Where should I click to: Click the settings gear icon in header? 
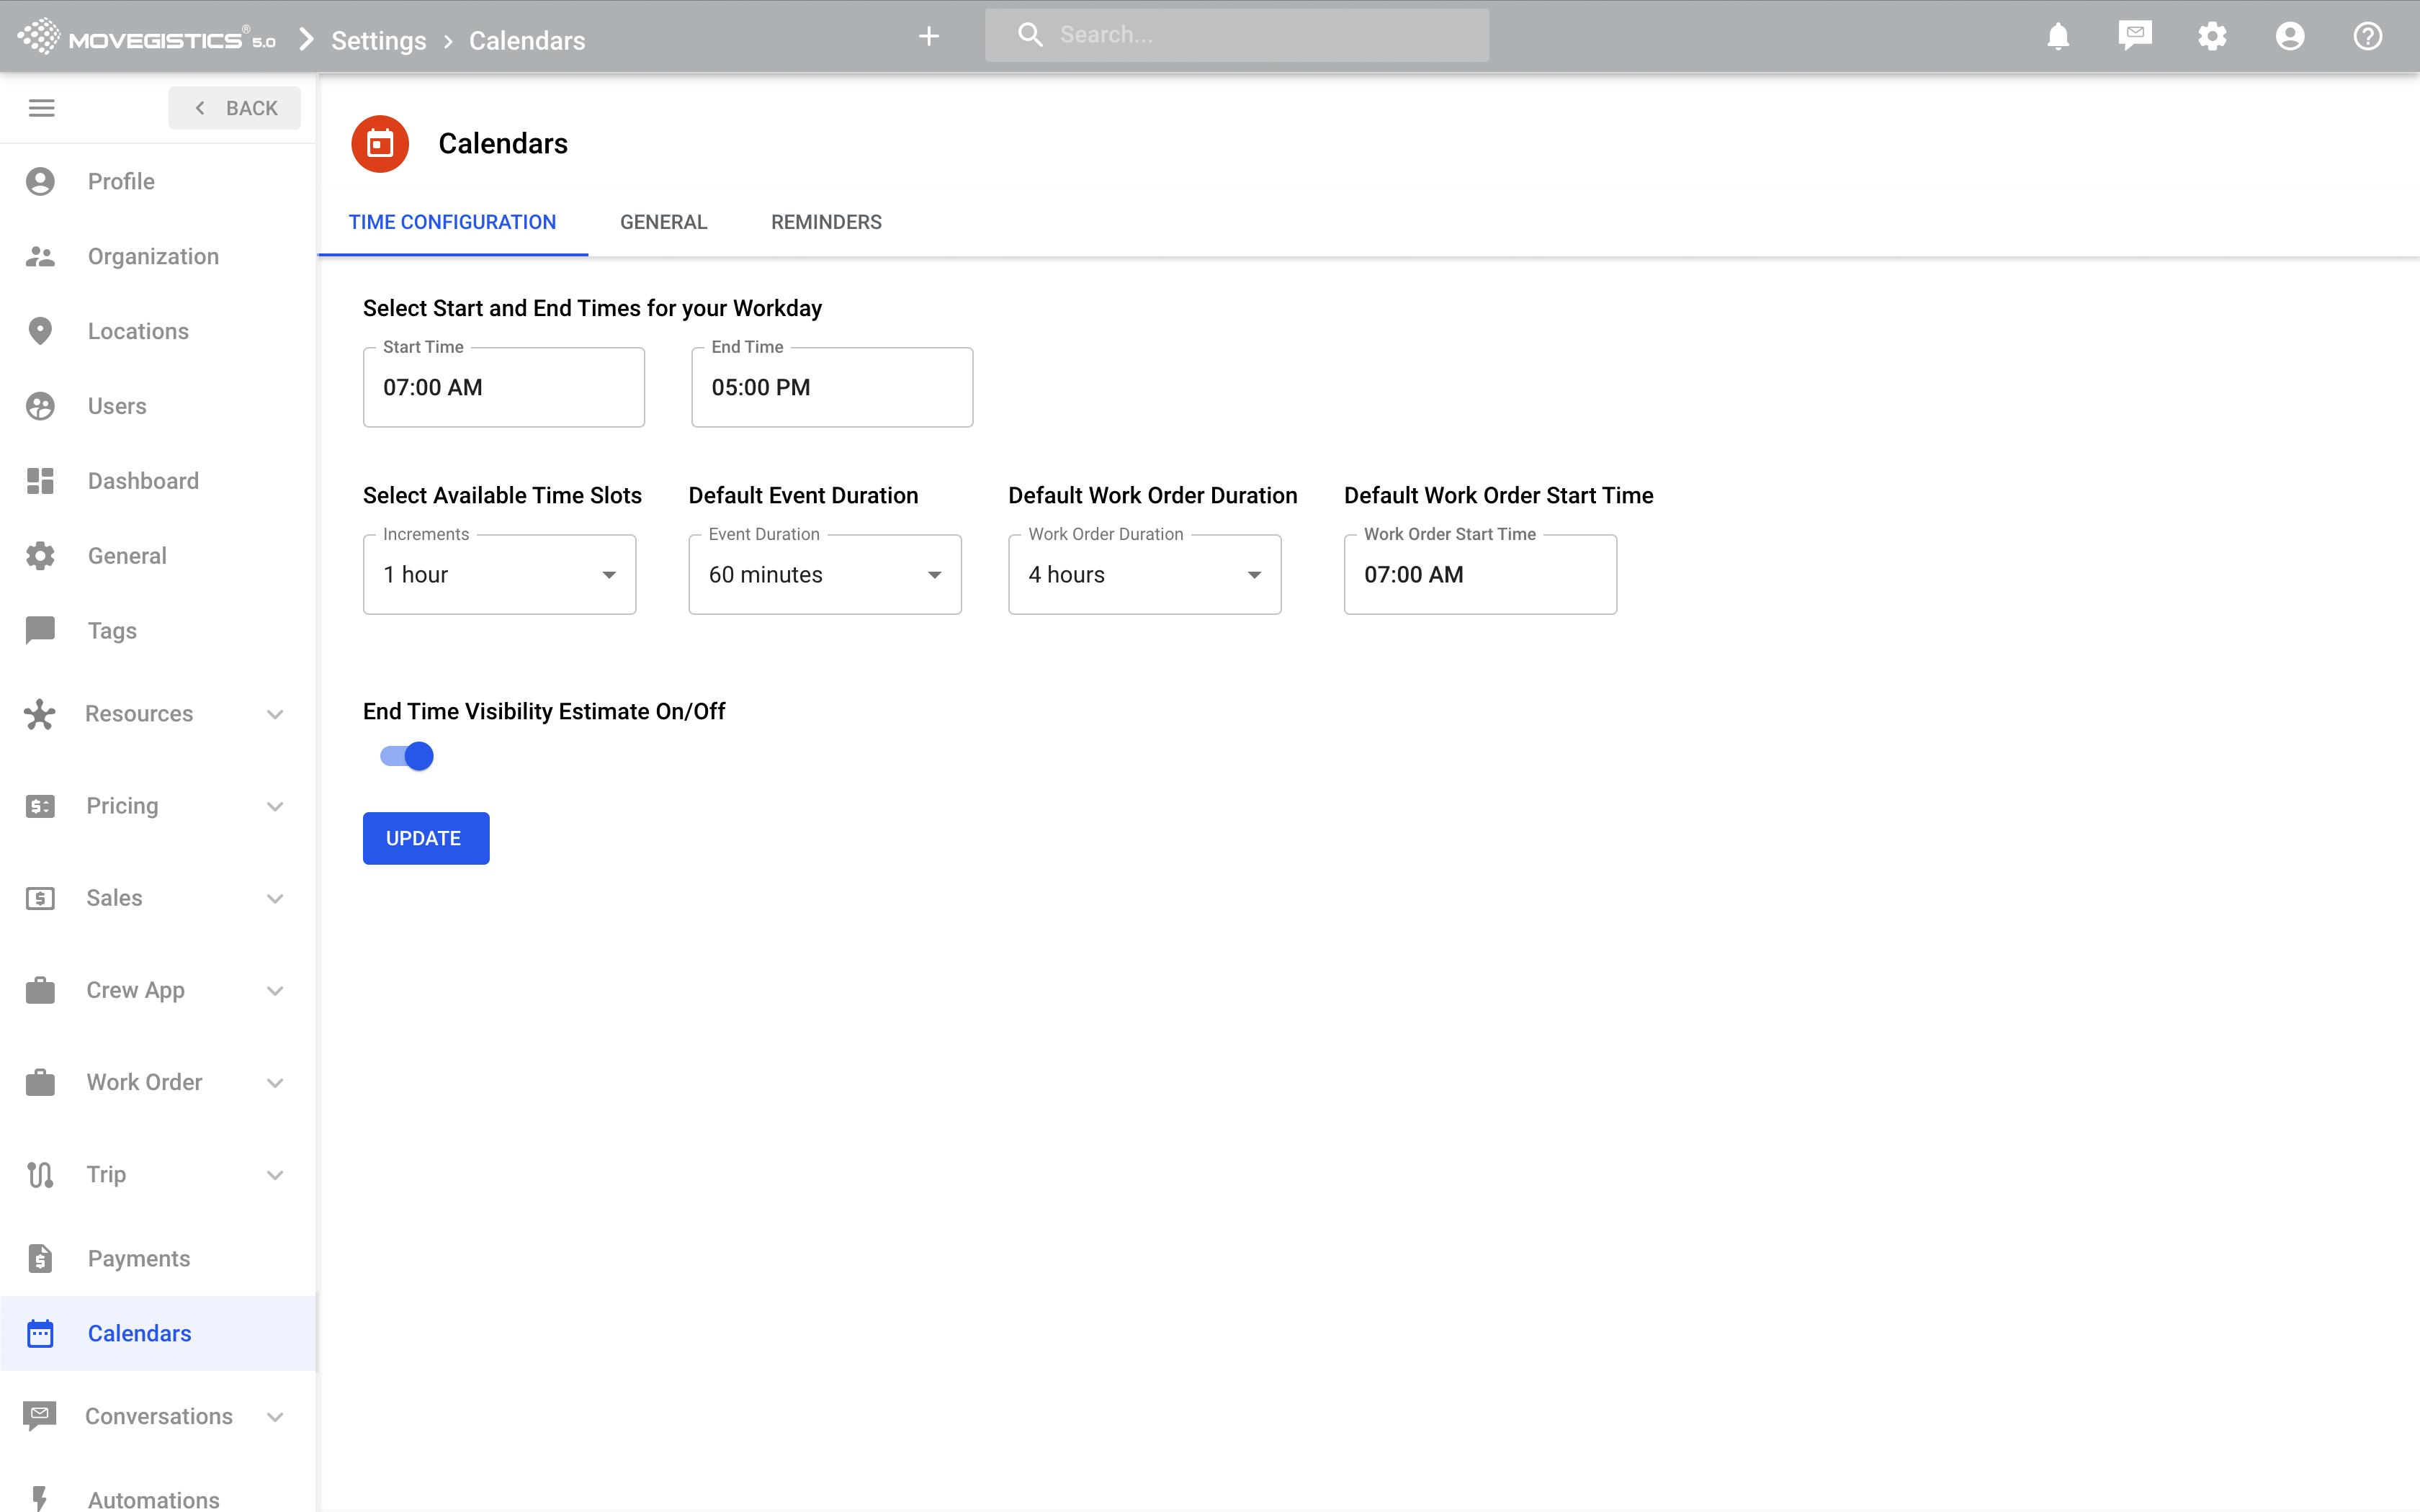(2212, 37)
